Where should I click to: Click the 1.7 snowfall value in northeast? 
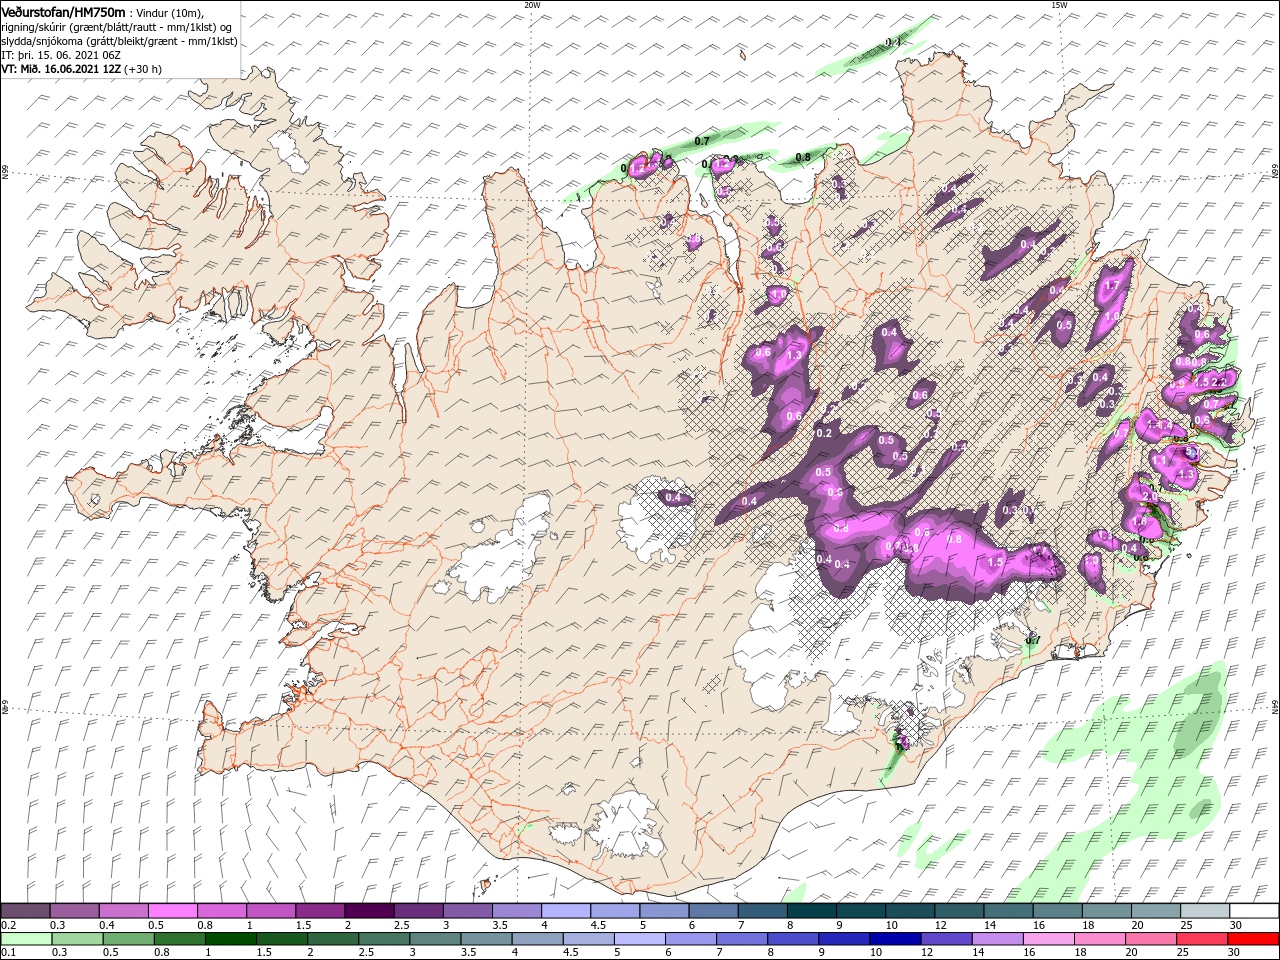tap(1111, 285)
